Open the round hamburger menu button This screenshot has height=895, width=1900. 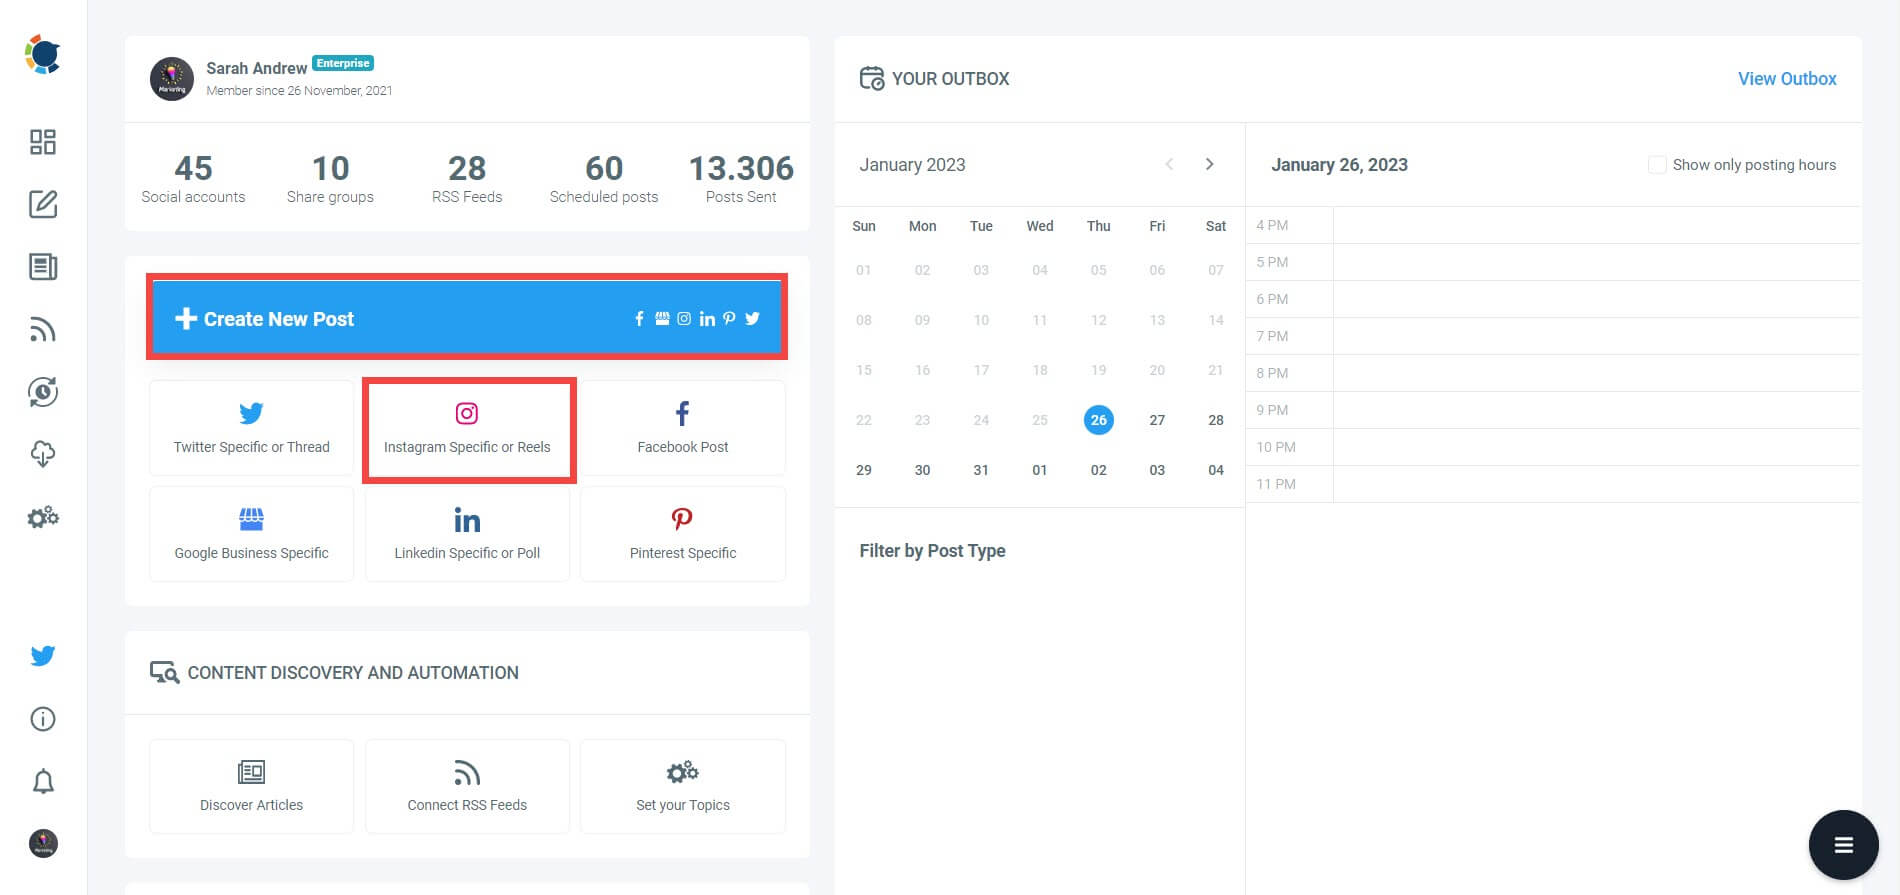coord(1843,845)
